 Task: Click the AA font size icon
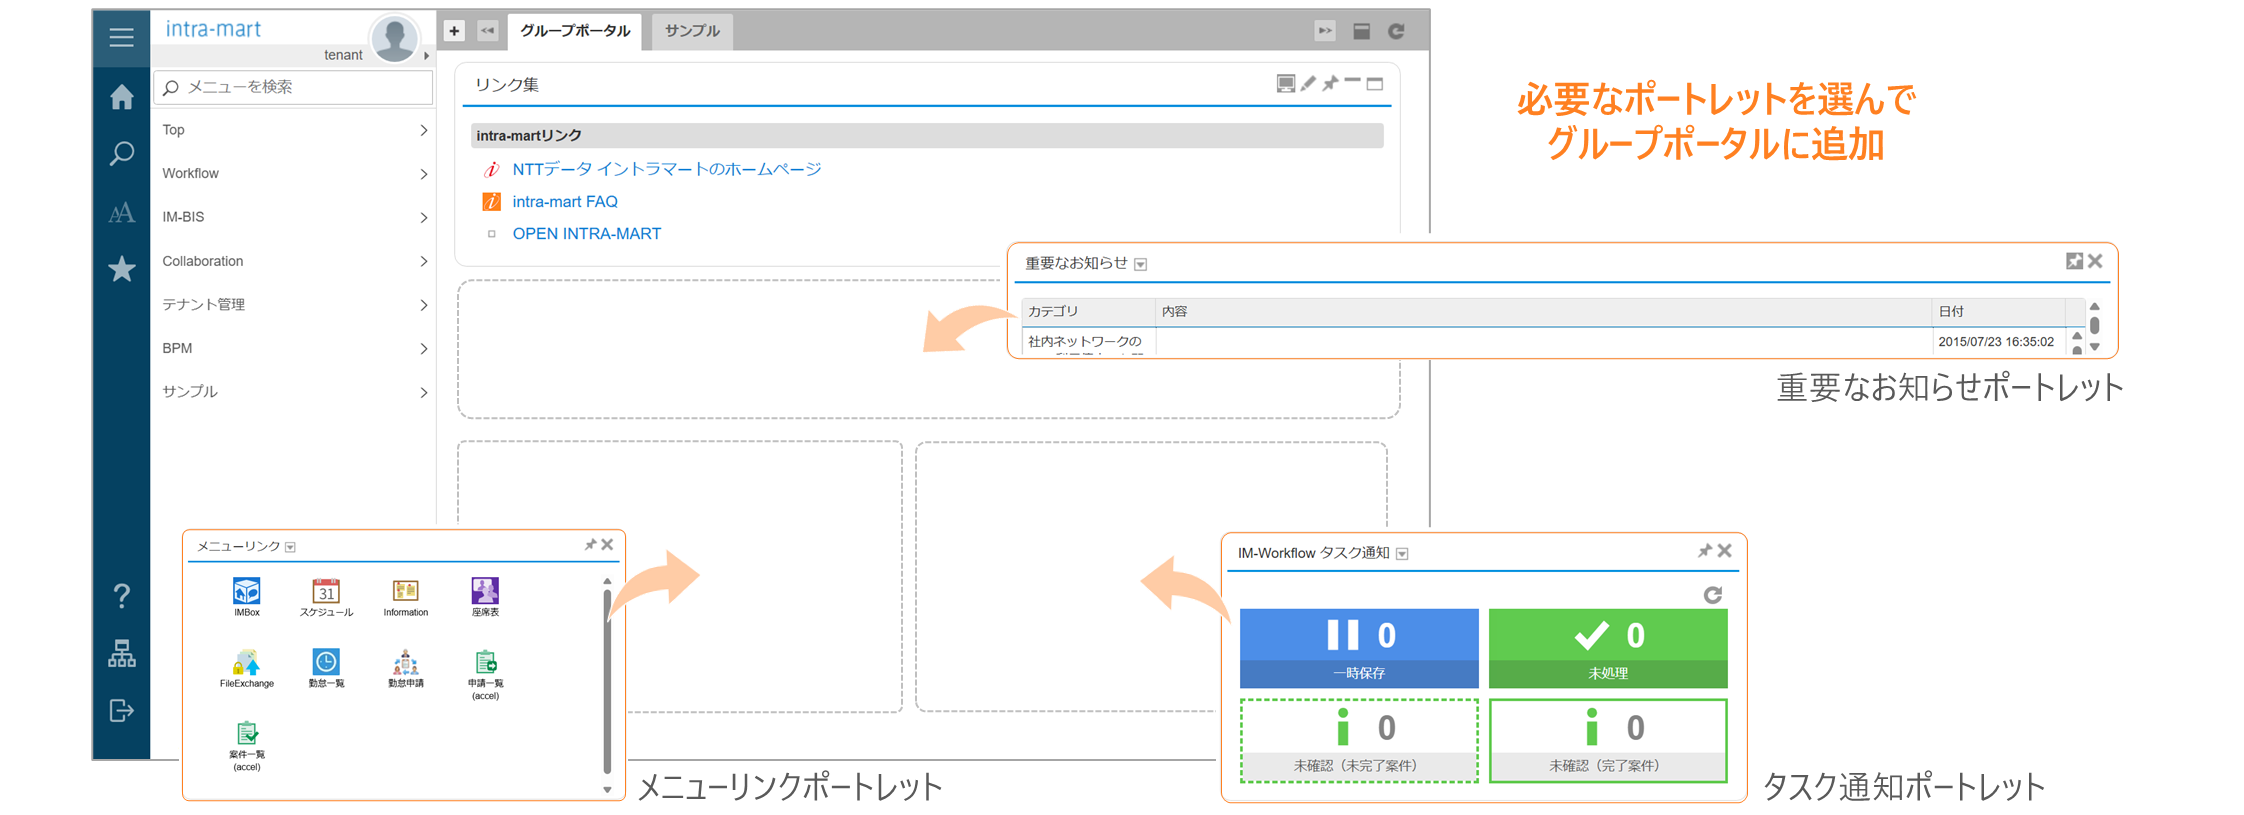coord(121,213)
